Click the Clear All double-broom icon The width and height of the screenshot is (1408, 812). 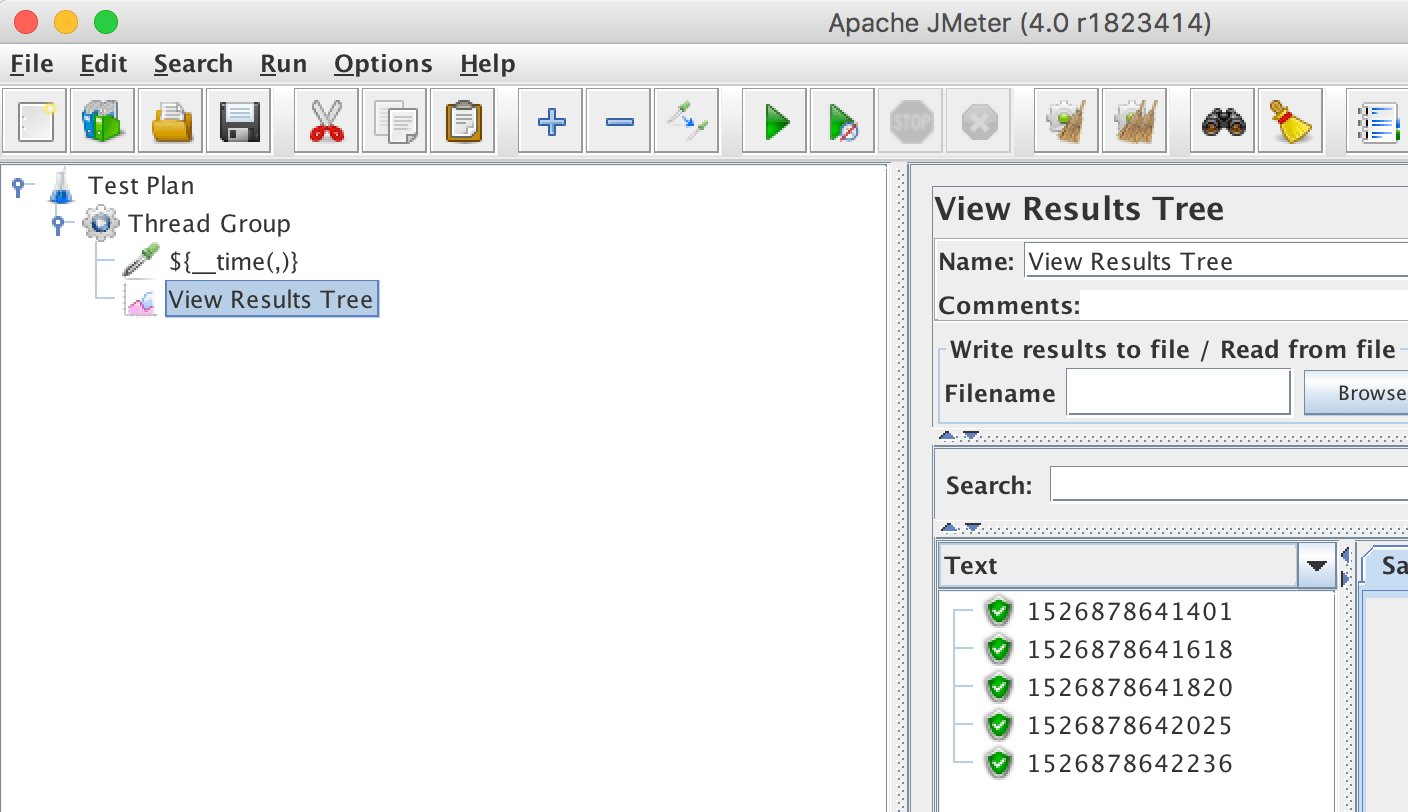coord(1134,121)
